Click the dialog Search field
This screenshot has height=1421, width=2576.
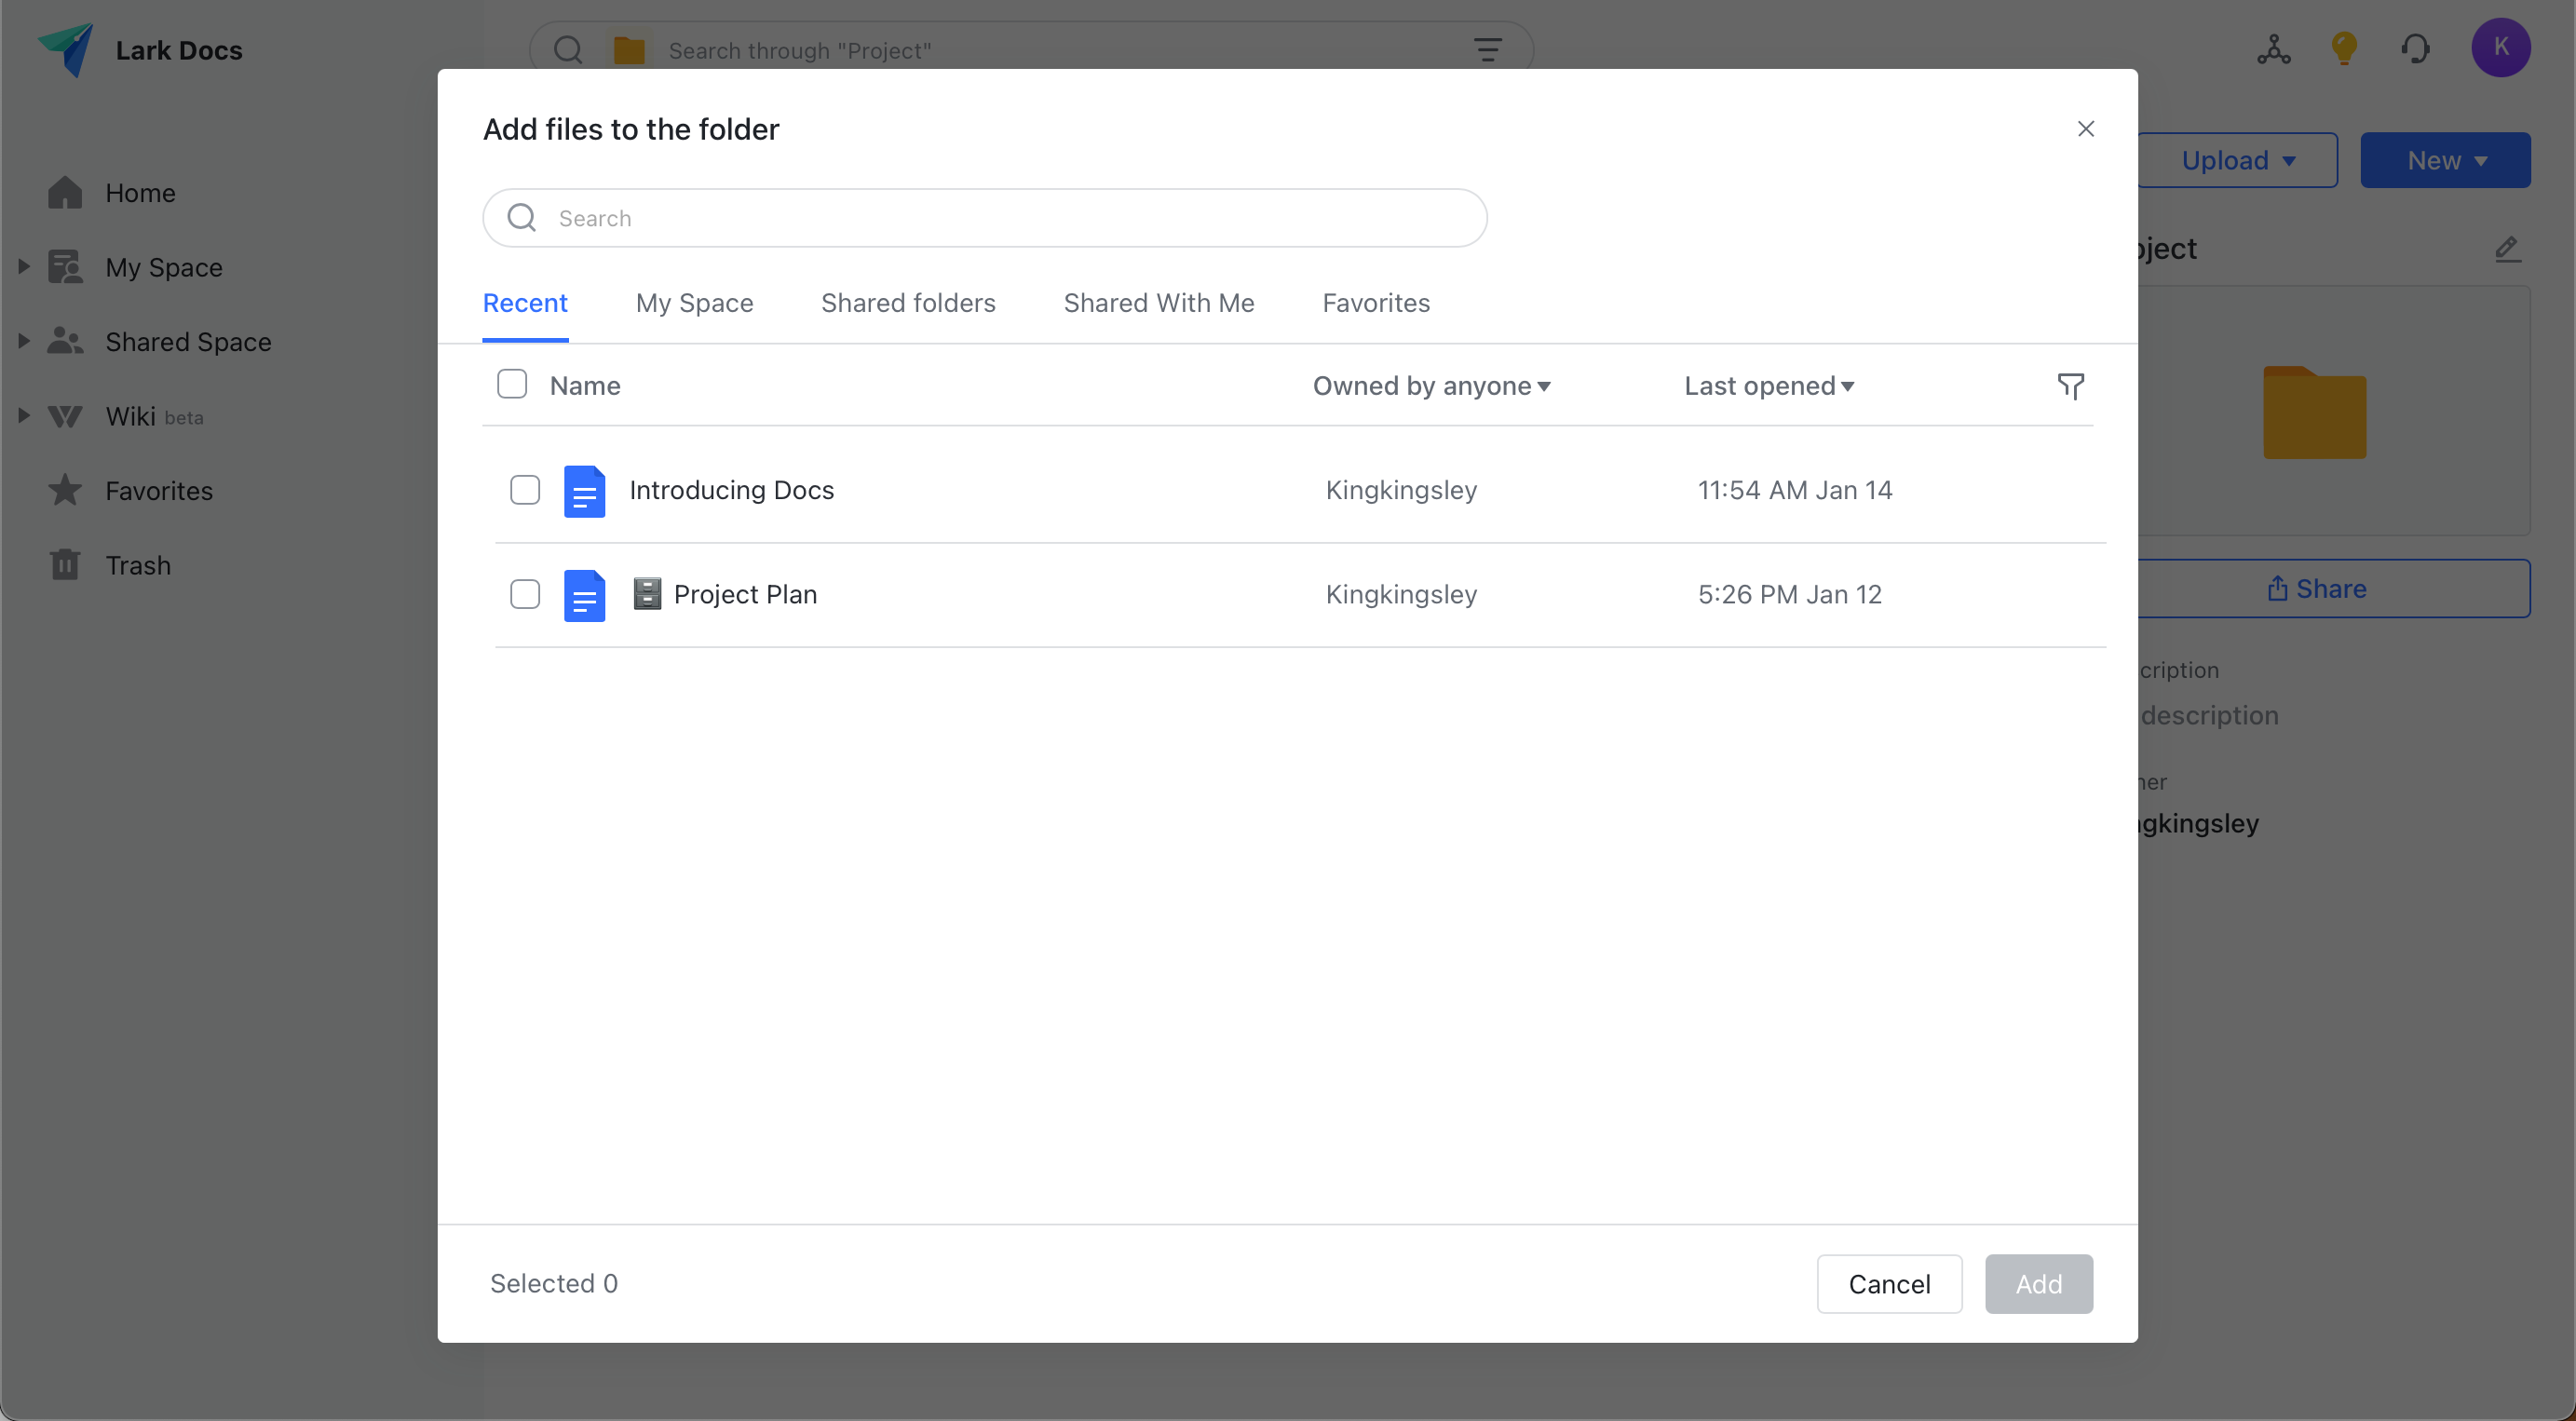984,218
